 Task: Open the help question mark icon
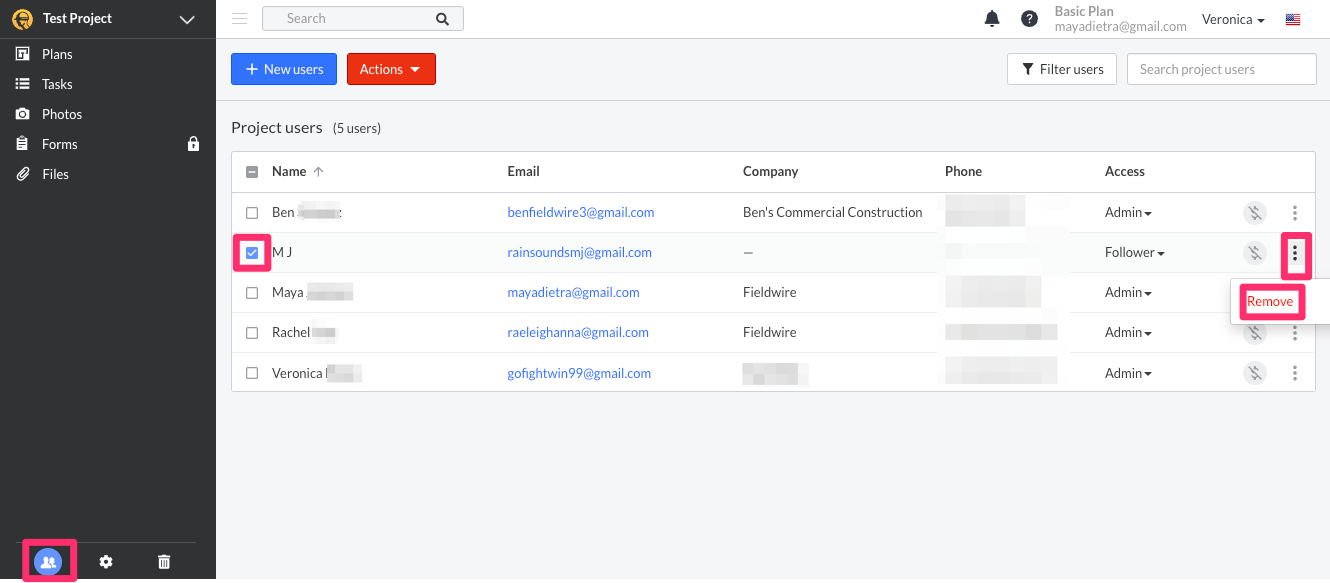(1029, 18)
